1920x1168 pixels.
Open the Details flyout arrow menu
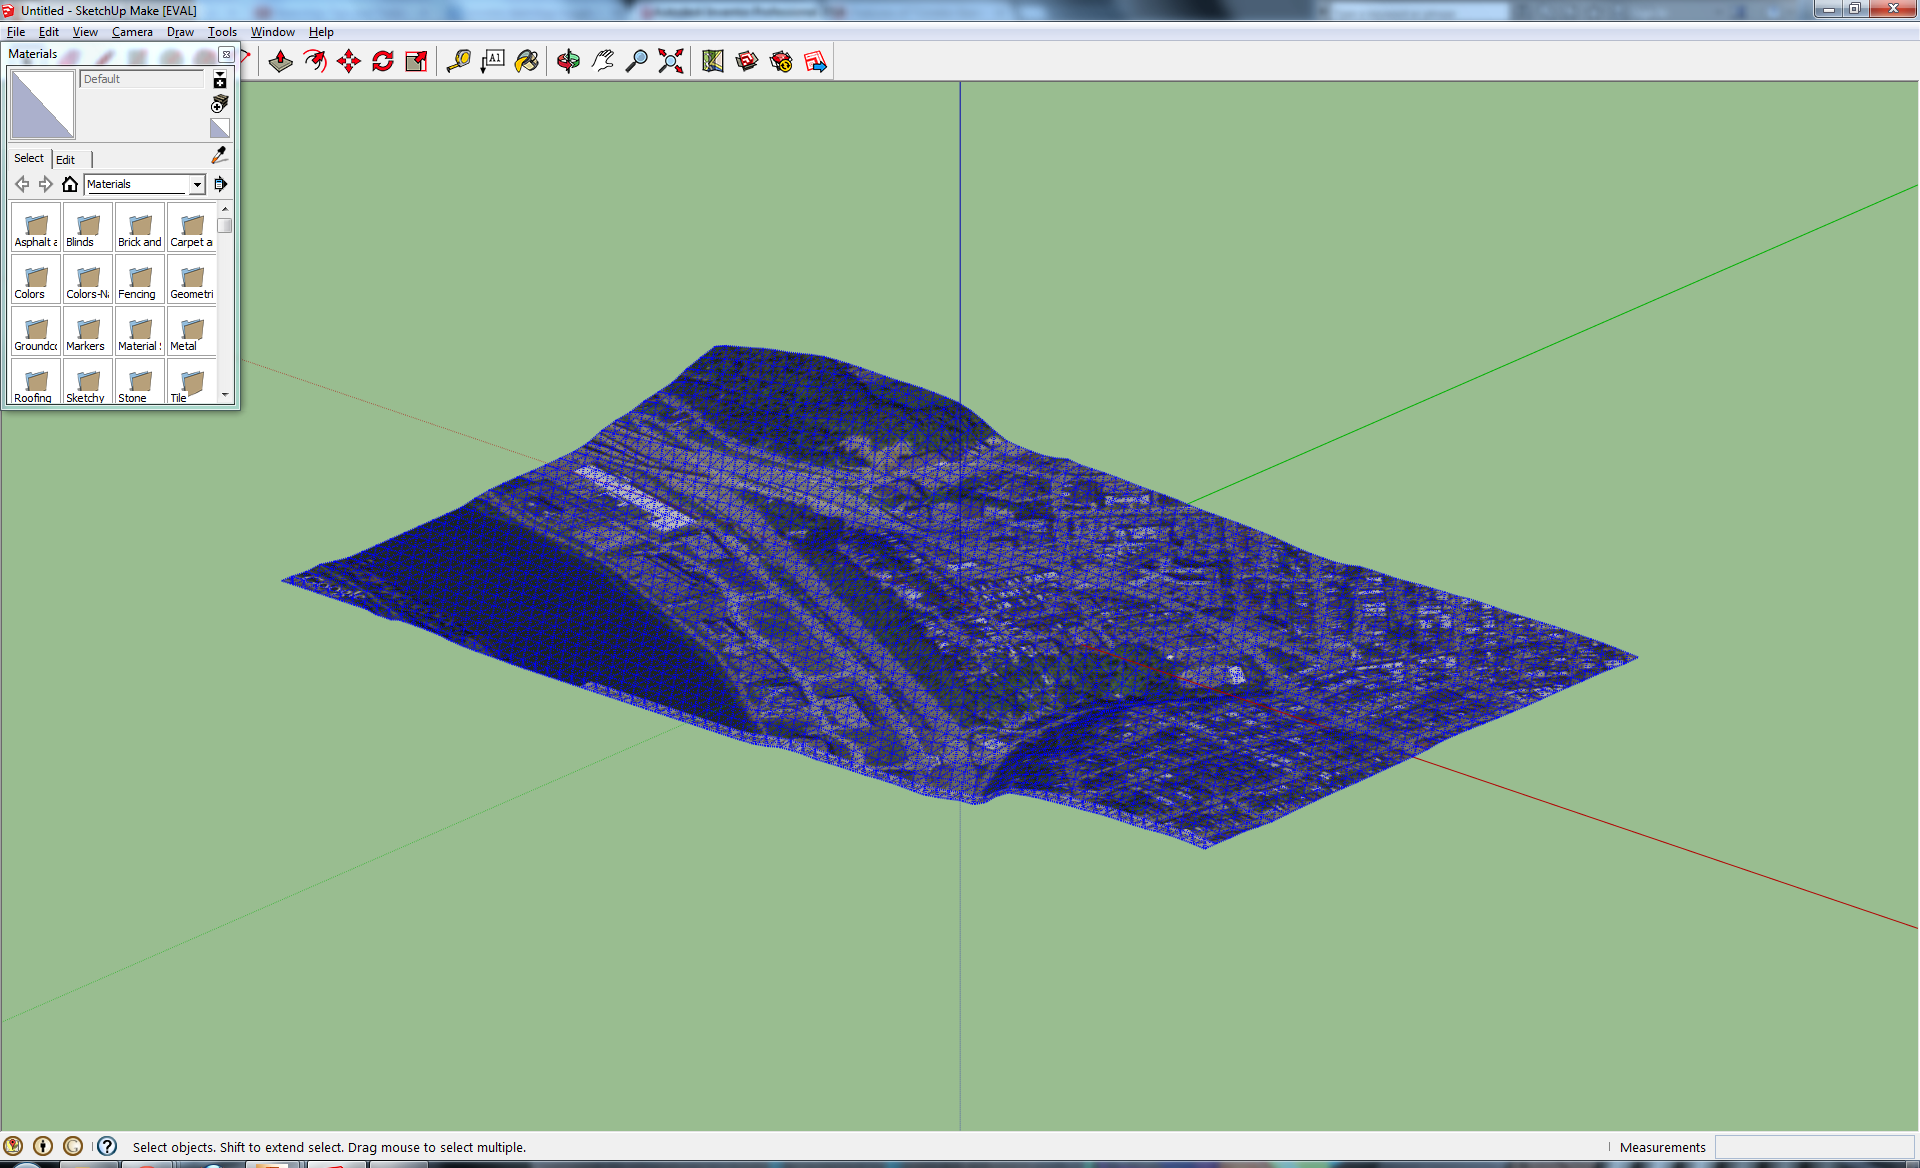[x=220, y=184]
